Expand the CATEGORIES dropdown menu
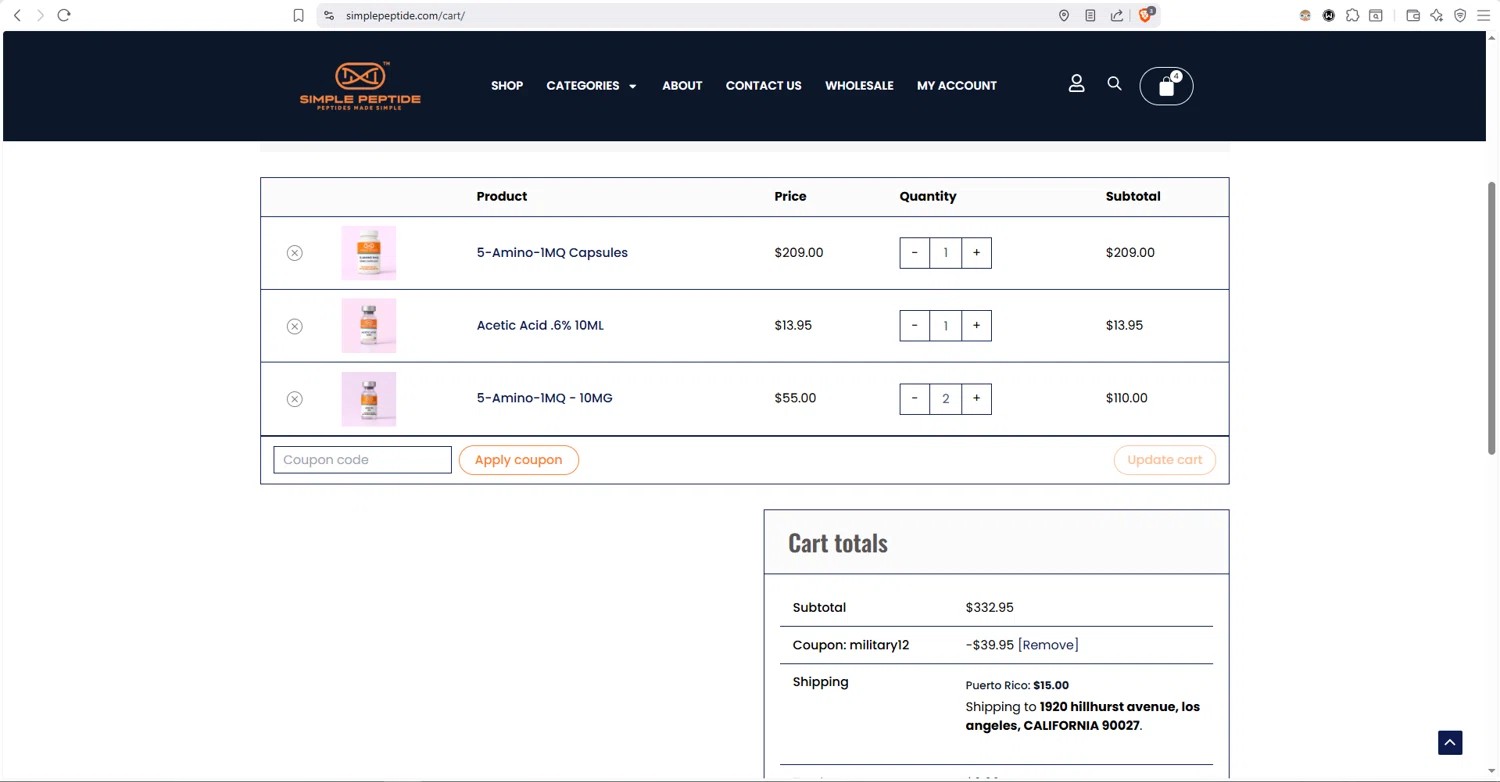This screenshot has width=1500, height=782. click(x=591, y=86)
